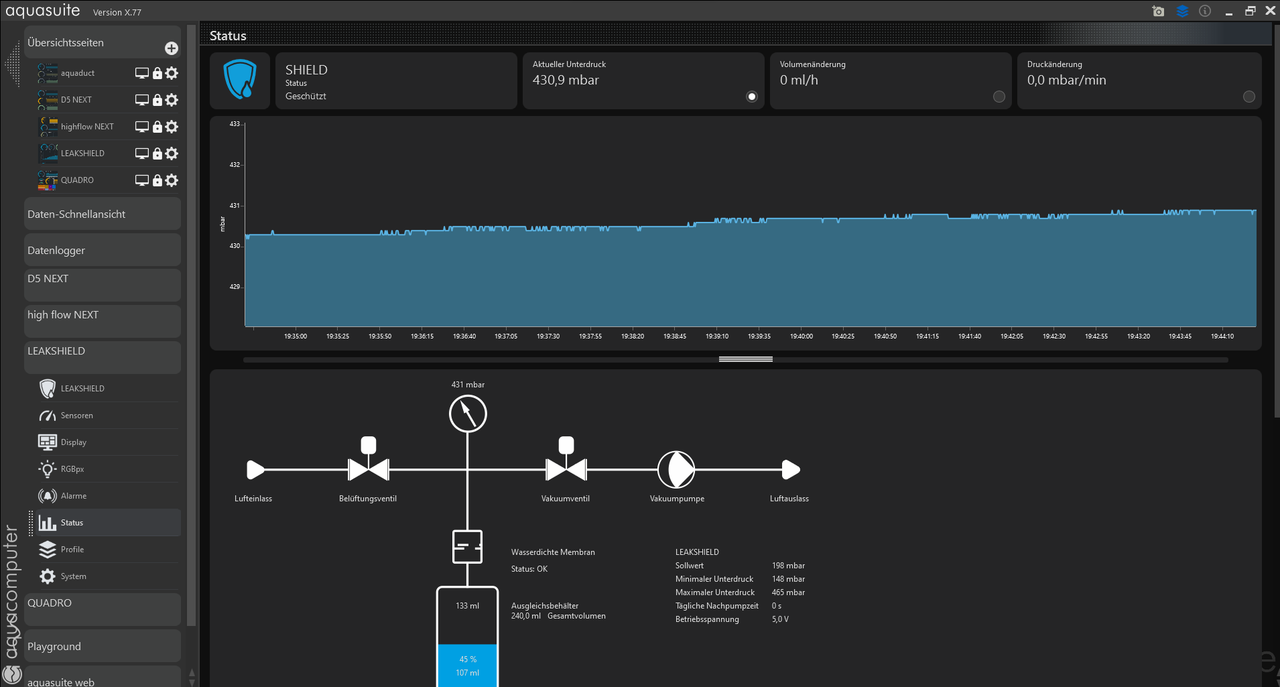Screen dimensions: 1280x687
Task: Click the Volumenänderung 0 ml/h card
Action: pos(891,81)
